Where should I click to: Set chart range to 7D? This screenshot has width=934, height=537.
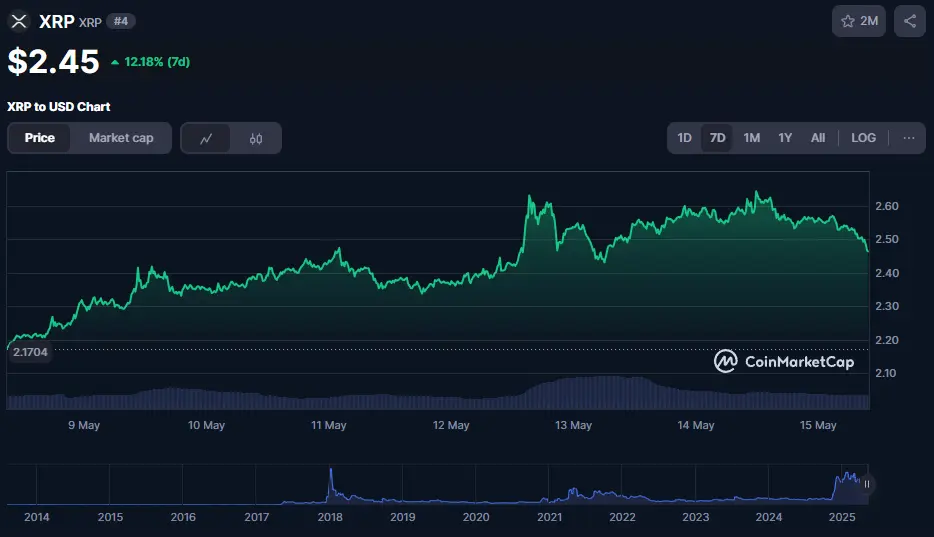(717, 138)
